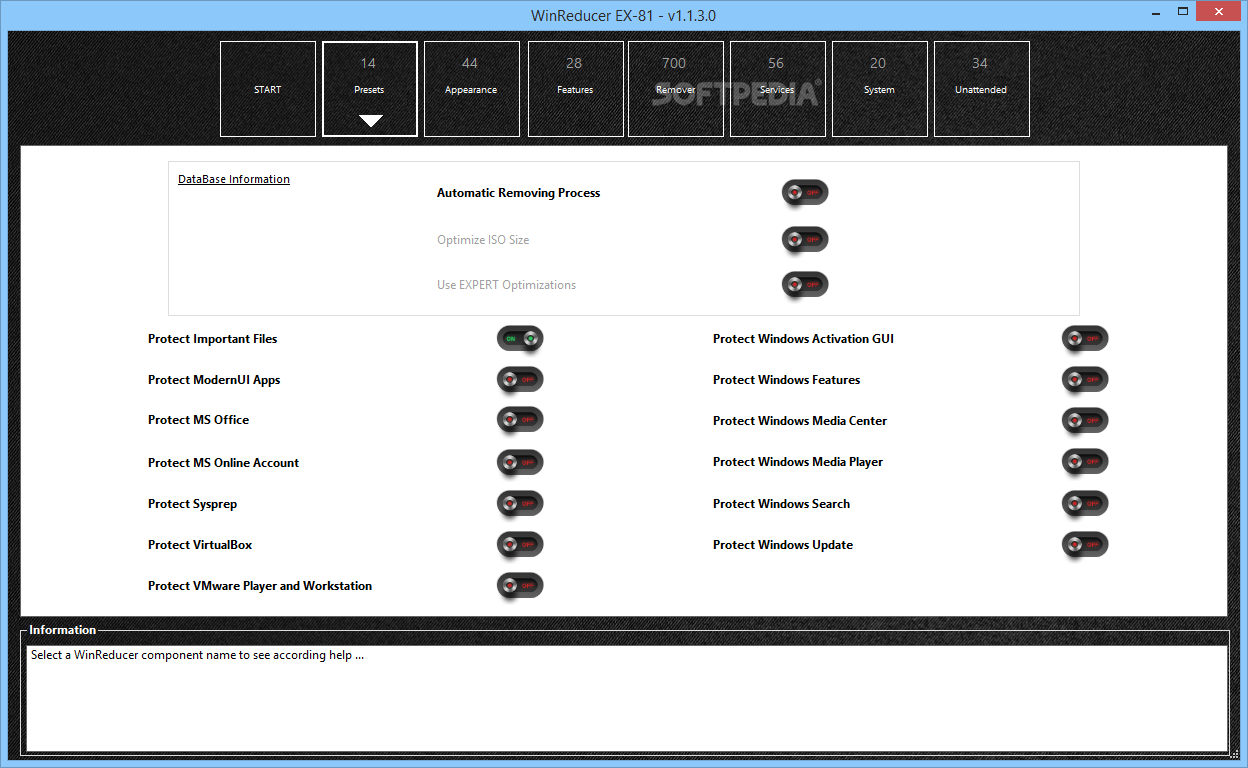1248x768 pixels.
Task: Open the Features tile
Action: click(x=576, y=89)
